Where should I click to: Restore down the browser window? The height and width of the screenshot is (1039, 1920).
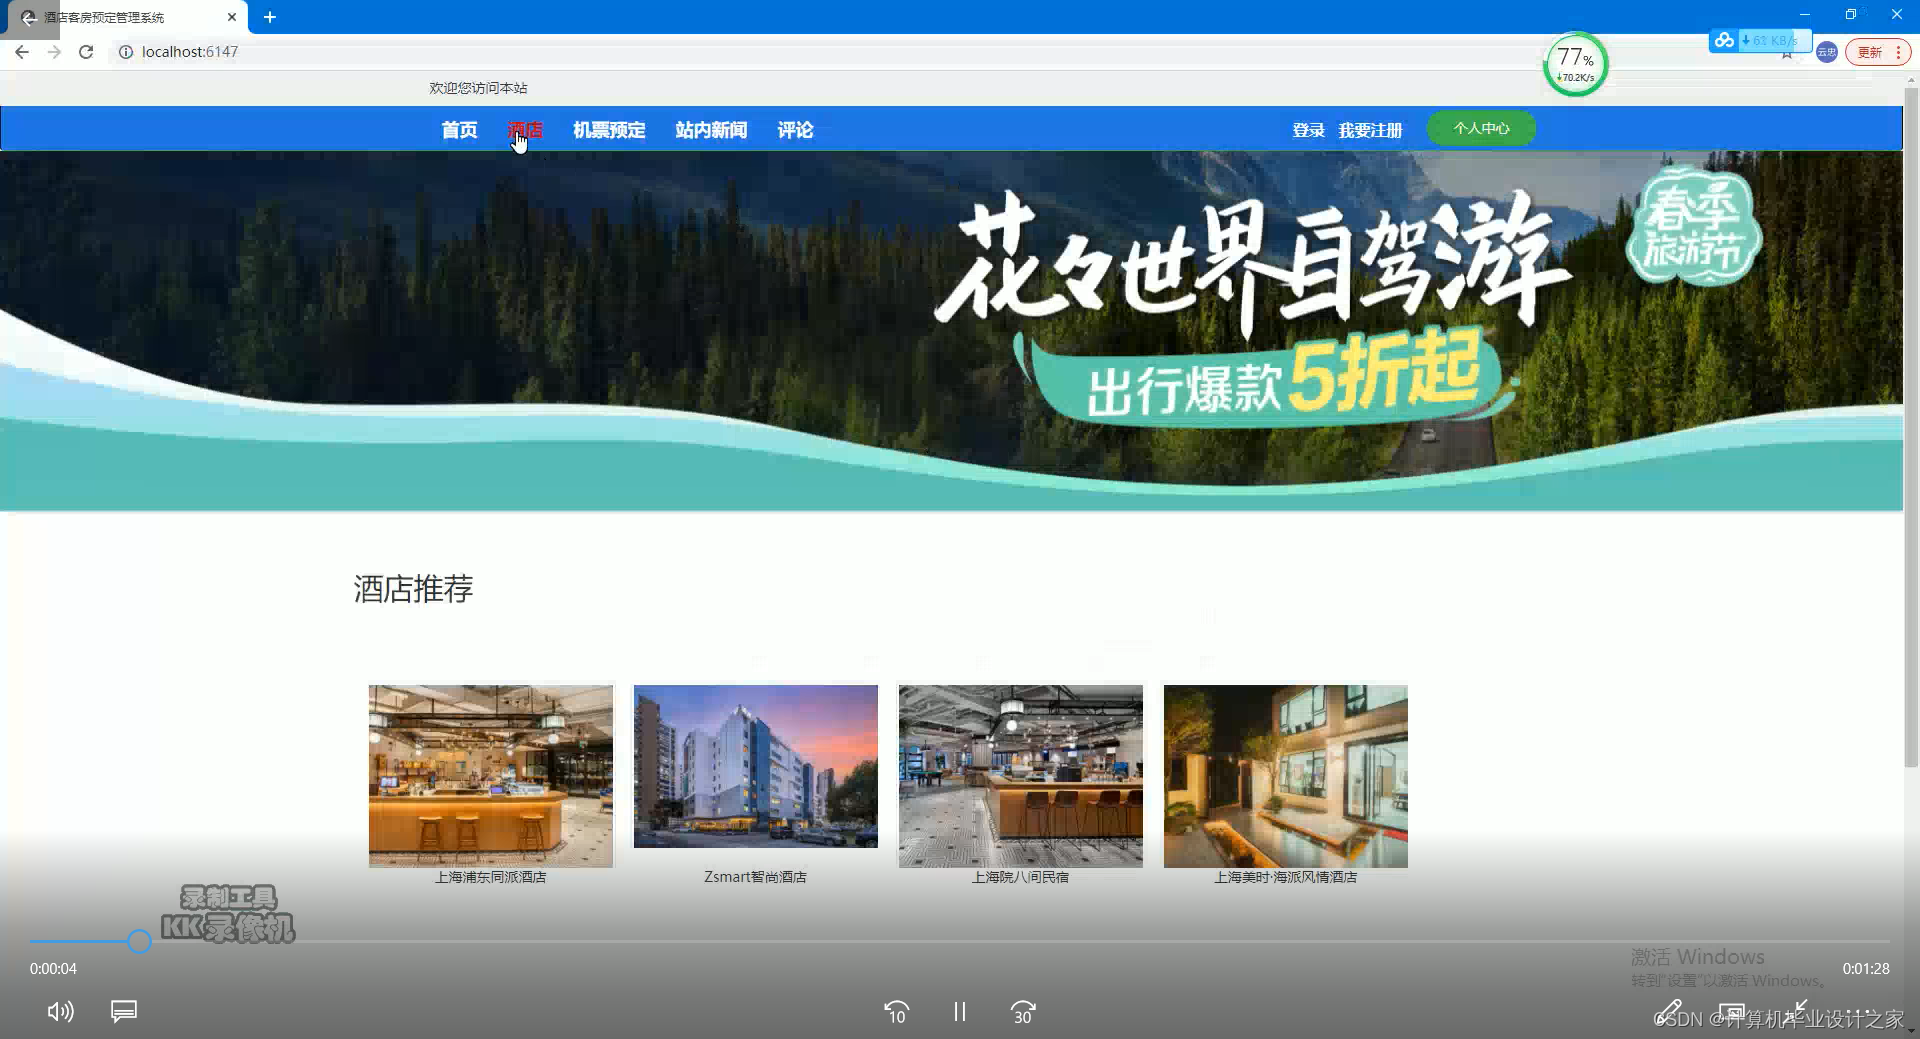click(x=1851, y=15)
